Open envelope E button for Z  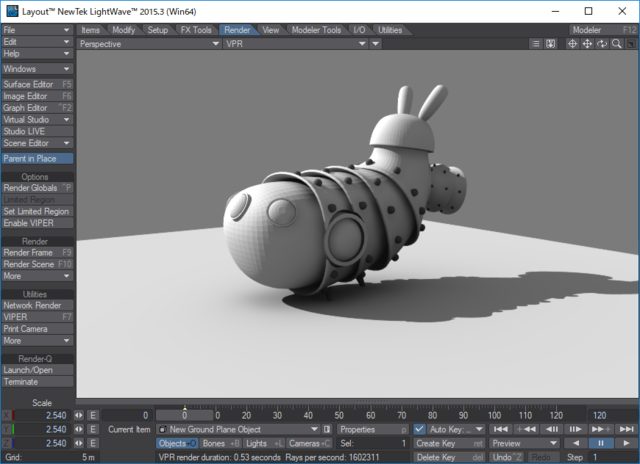coord(93,443)
